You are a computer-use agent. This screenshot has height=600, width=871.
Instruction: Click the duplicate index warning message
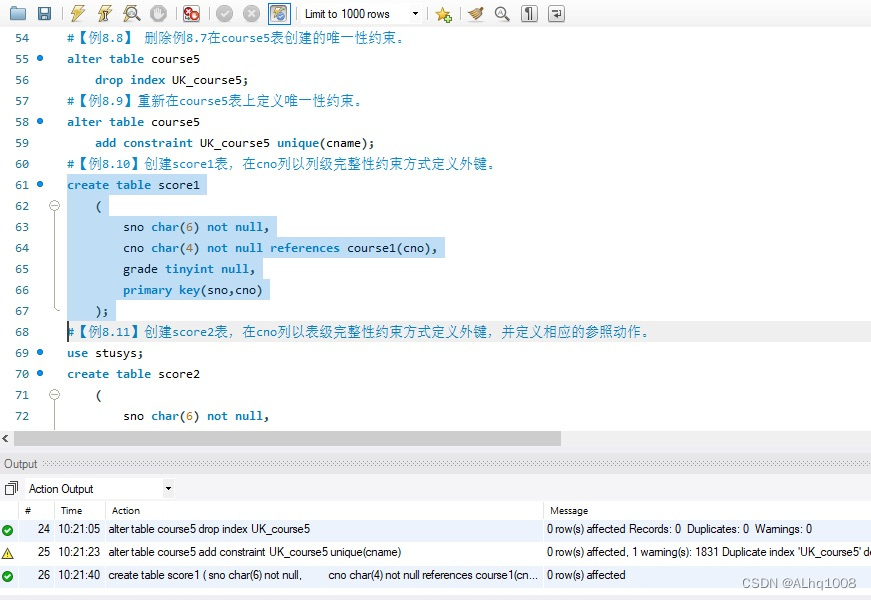(x=708, y=552)
